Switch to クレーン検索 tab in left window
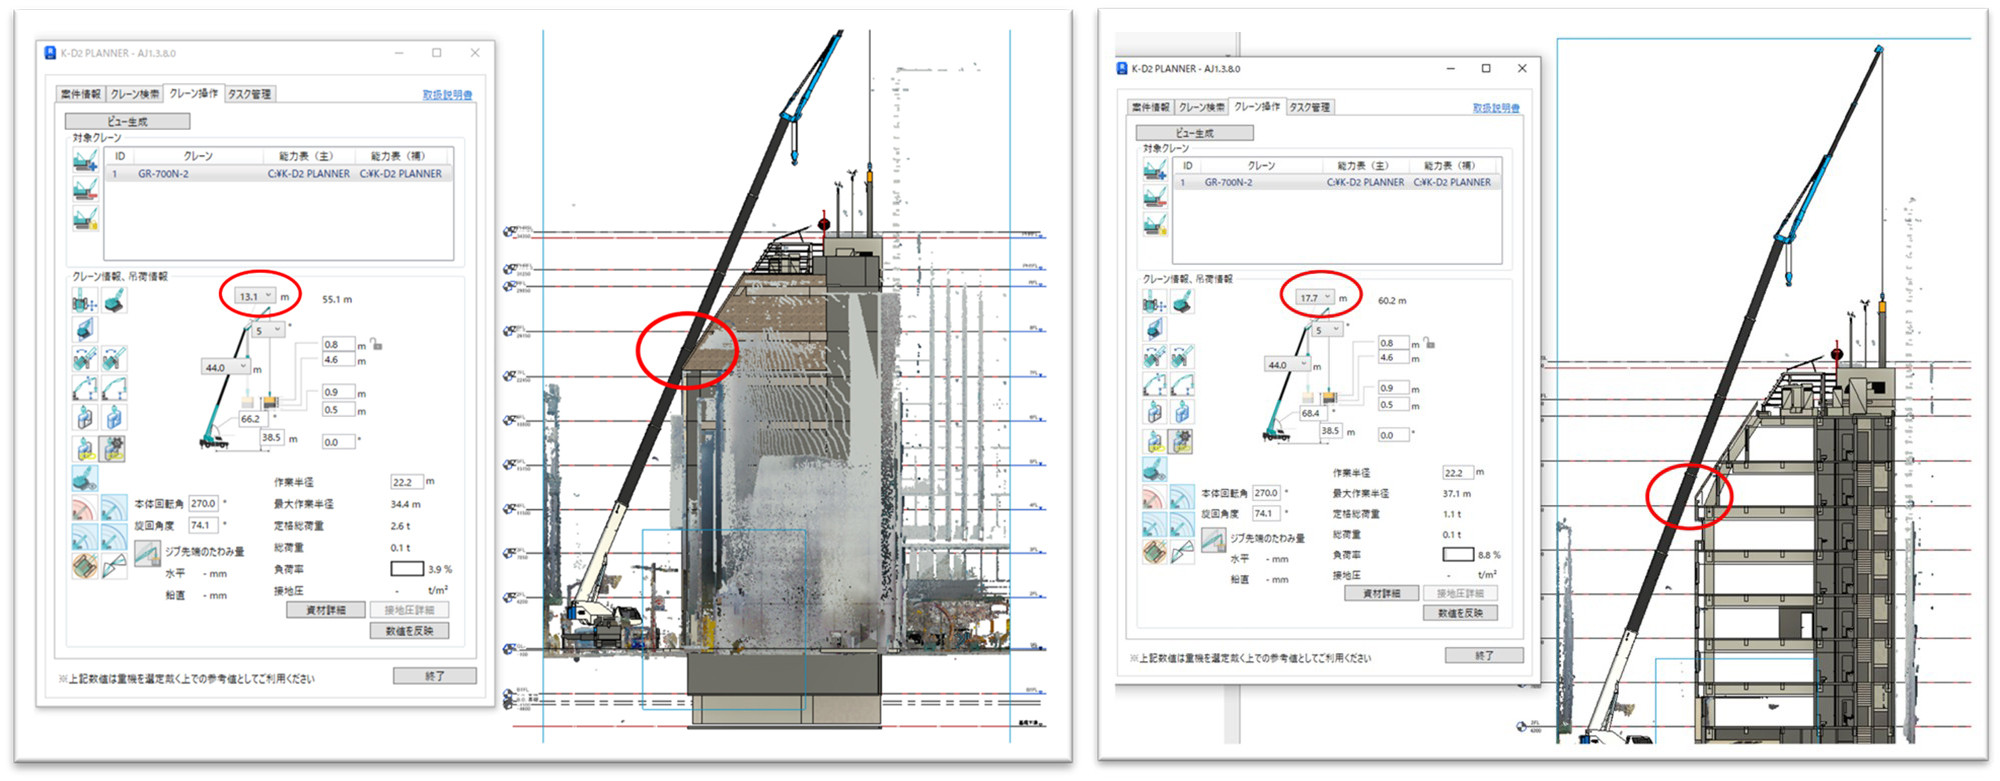2000x781 pixels. [134, 94]
